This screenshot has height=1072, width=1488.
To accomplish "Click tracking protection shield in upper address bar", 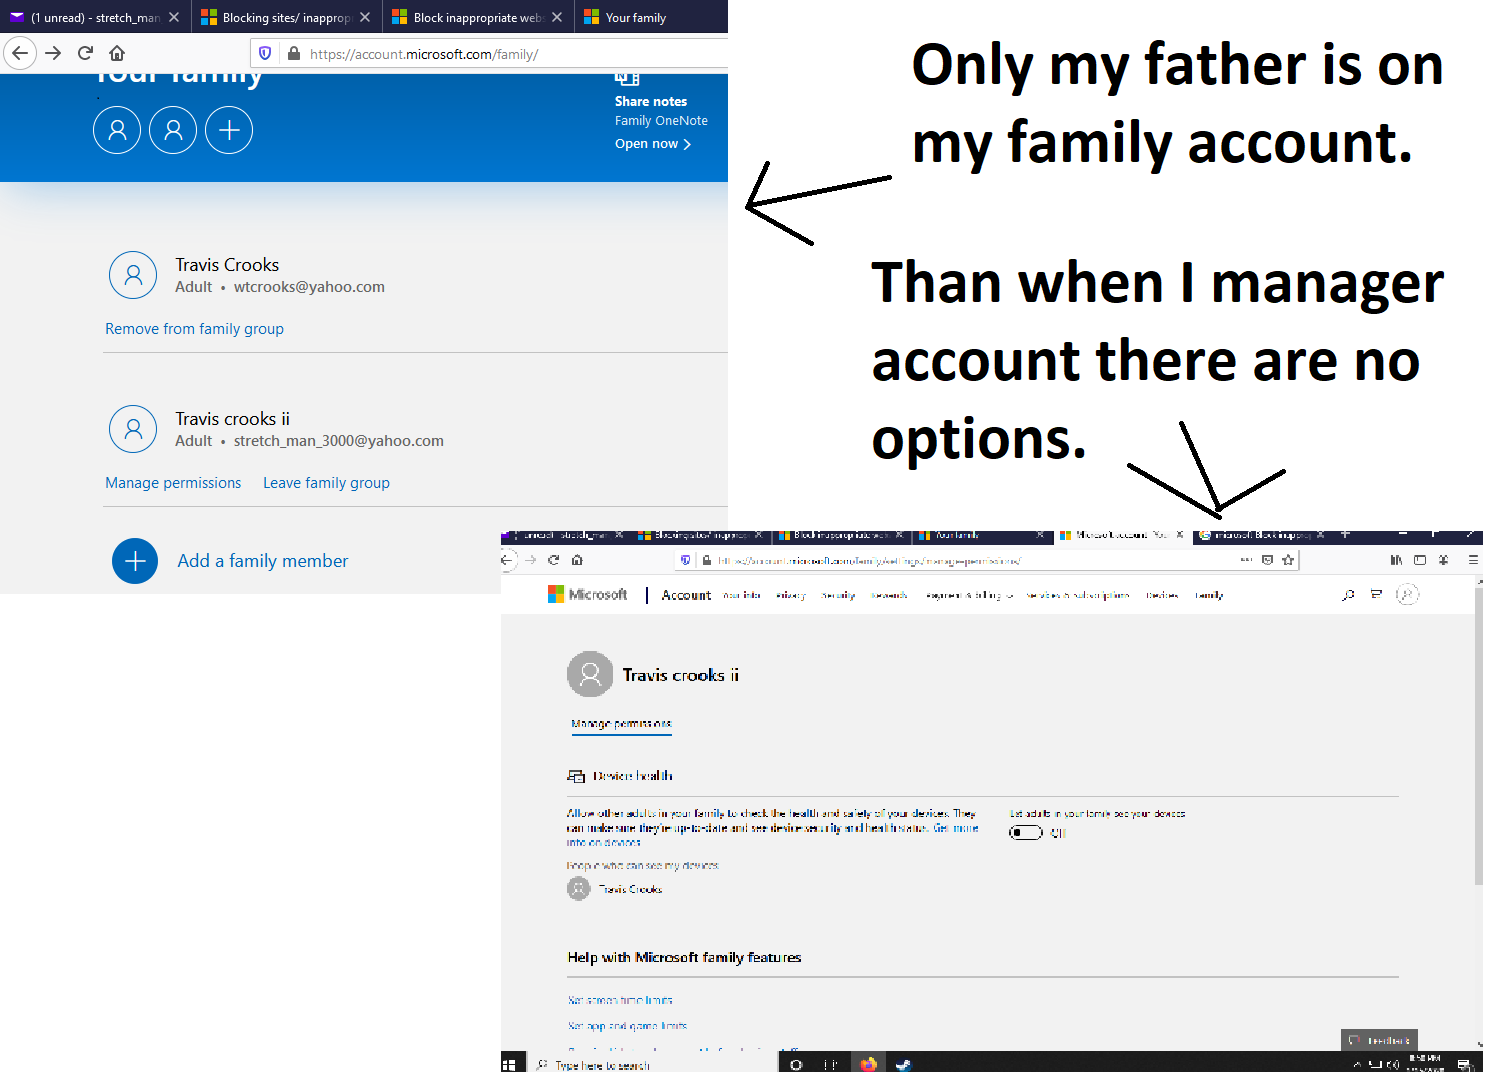I will click(265, 53).
